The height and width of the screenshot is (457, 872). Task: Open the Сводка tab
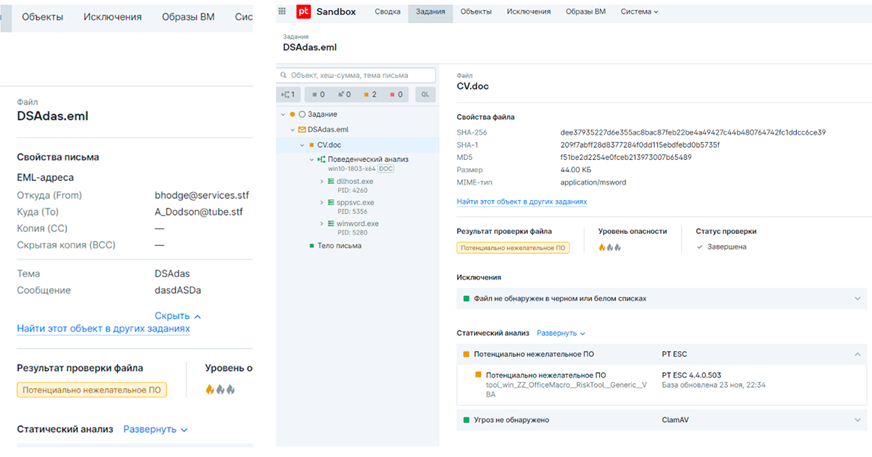pyautogui.click(x=388, y=11)
